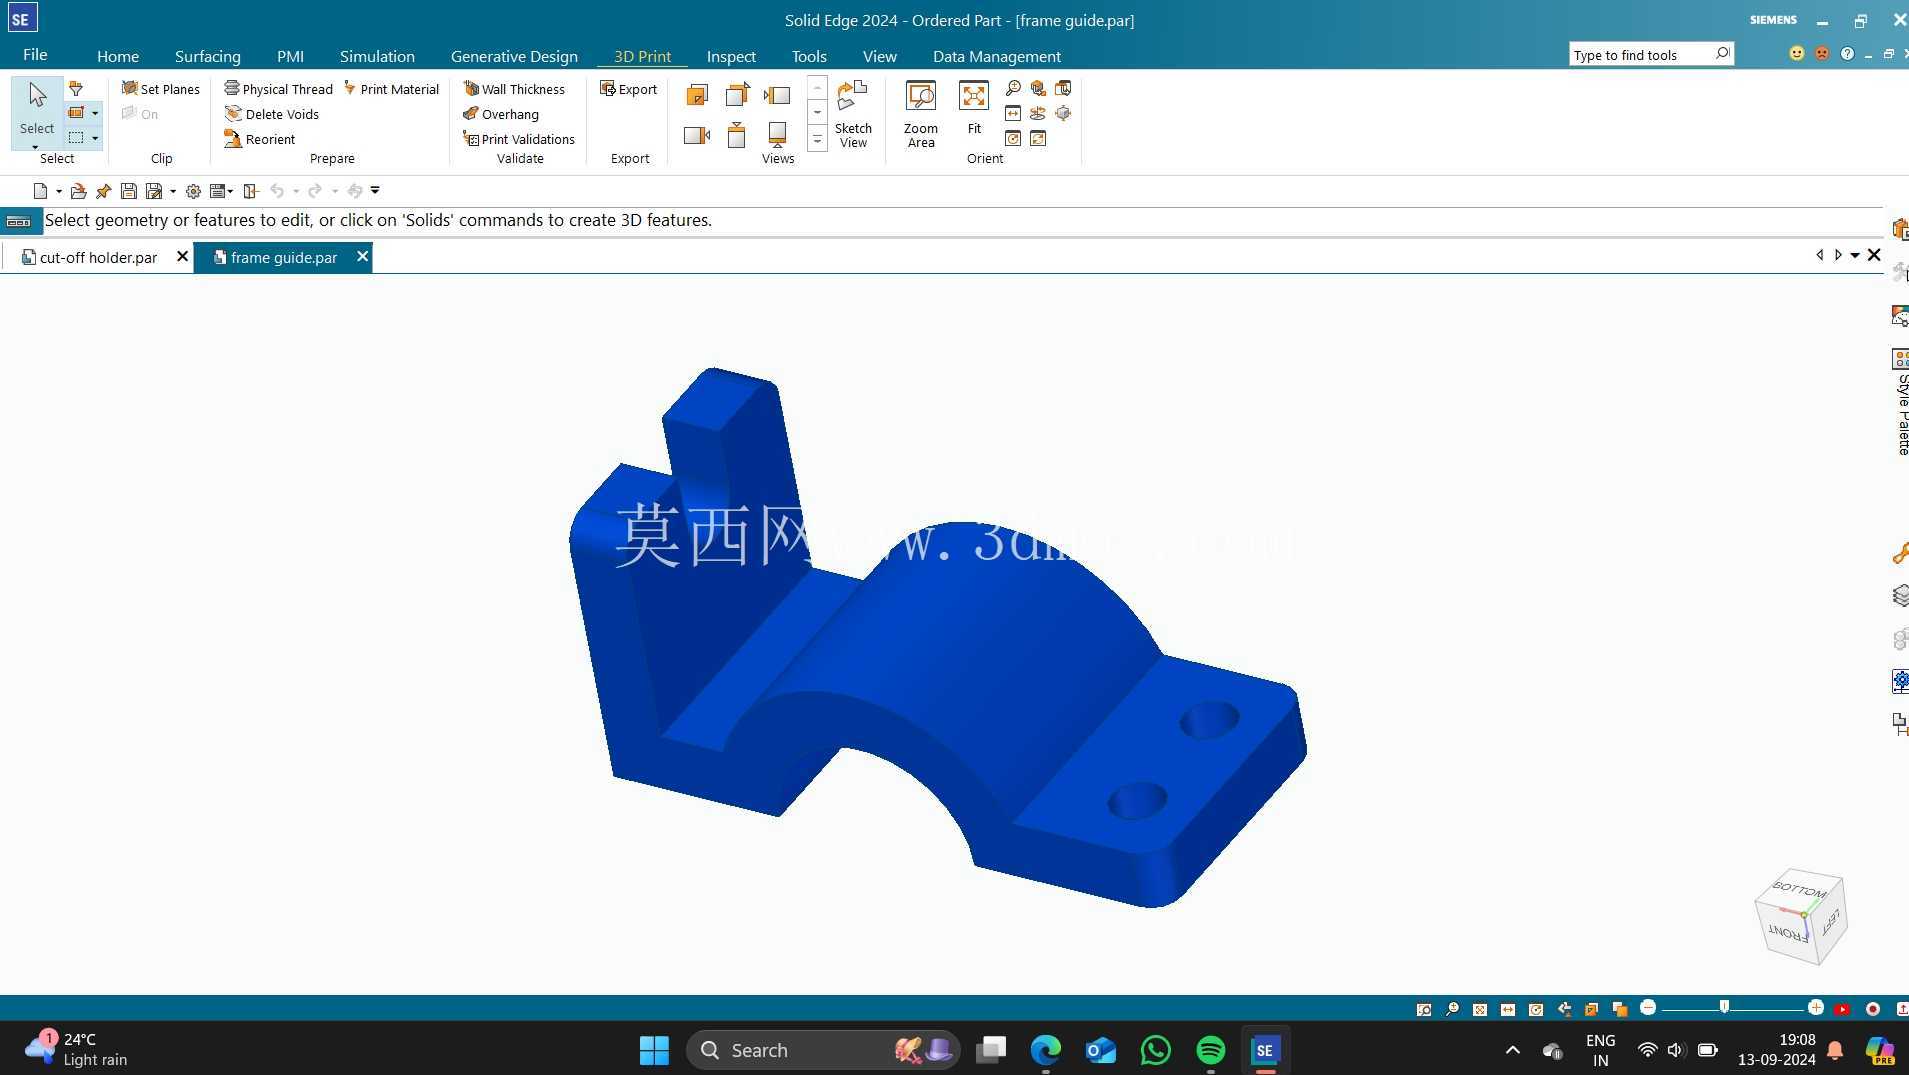Screen dimensions: 1909x1075
Task: Click the zoom slider handle in status bar
Action: (1724, 1007)
